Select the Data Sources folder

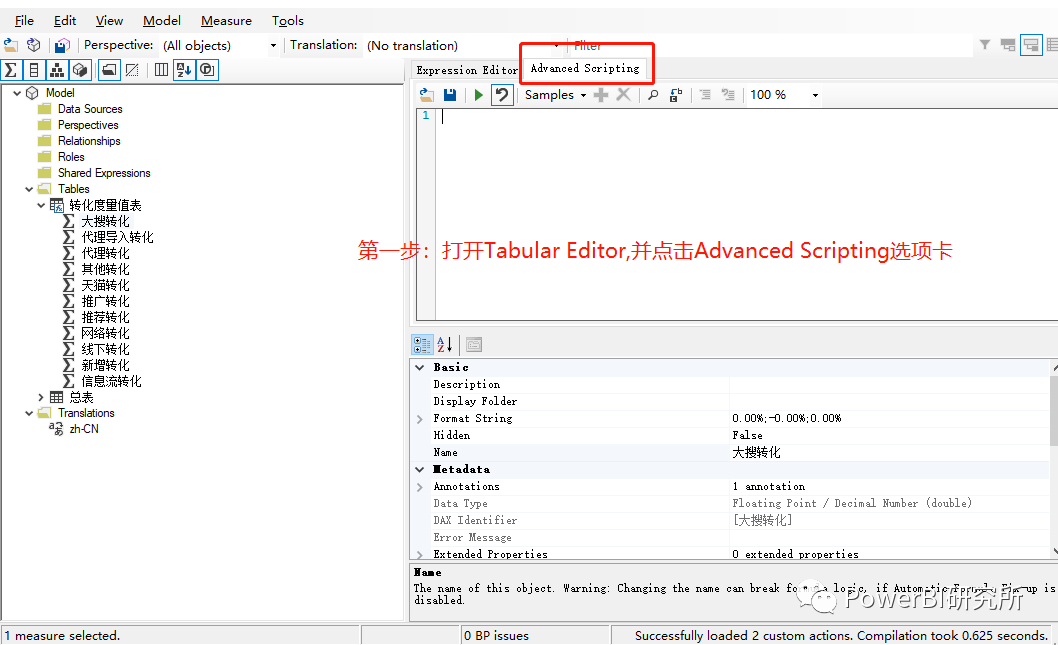point(90,109)
